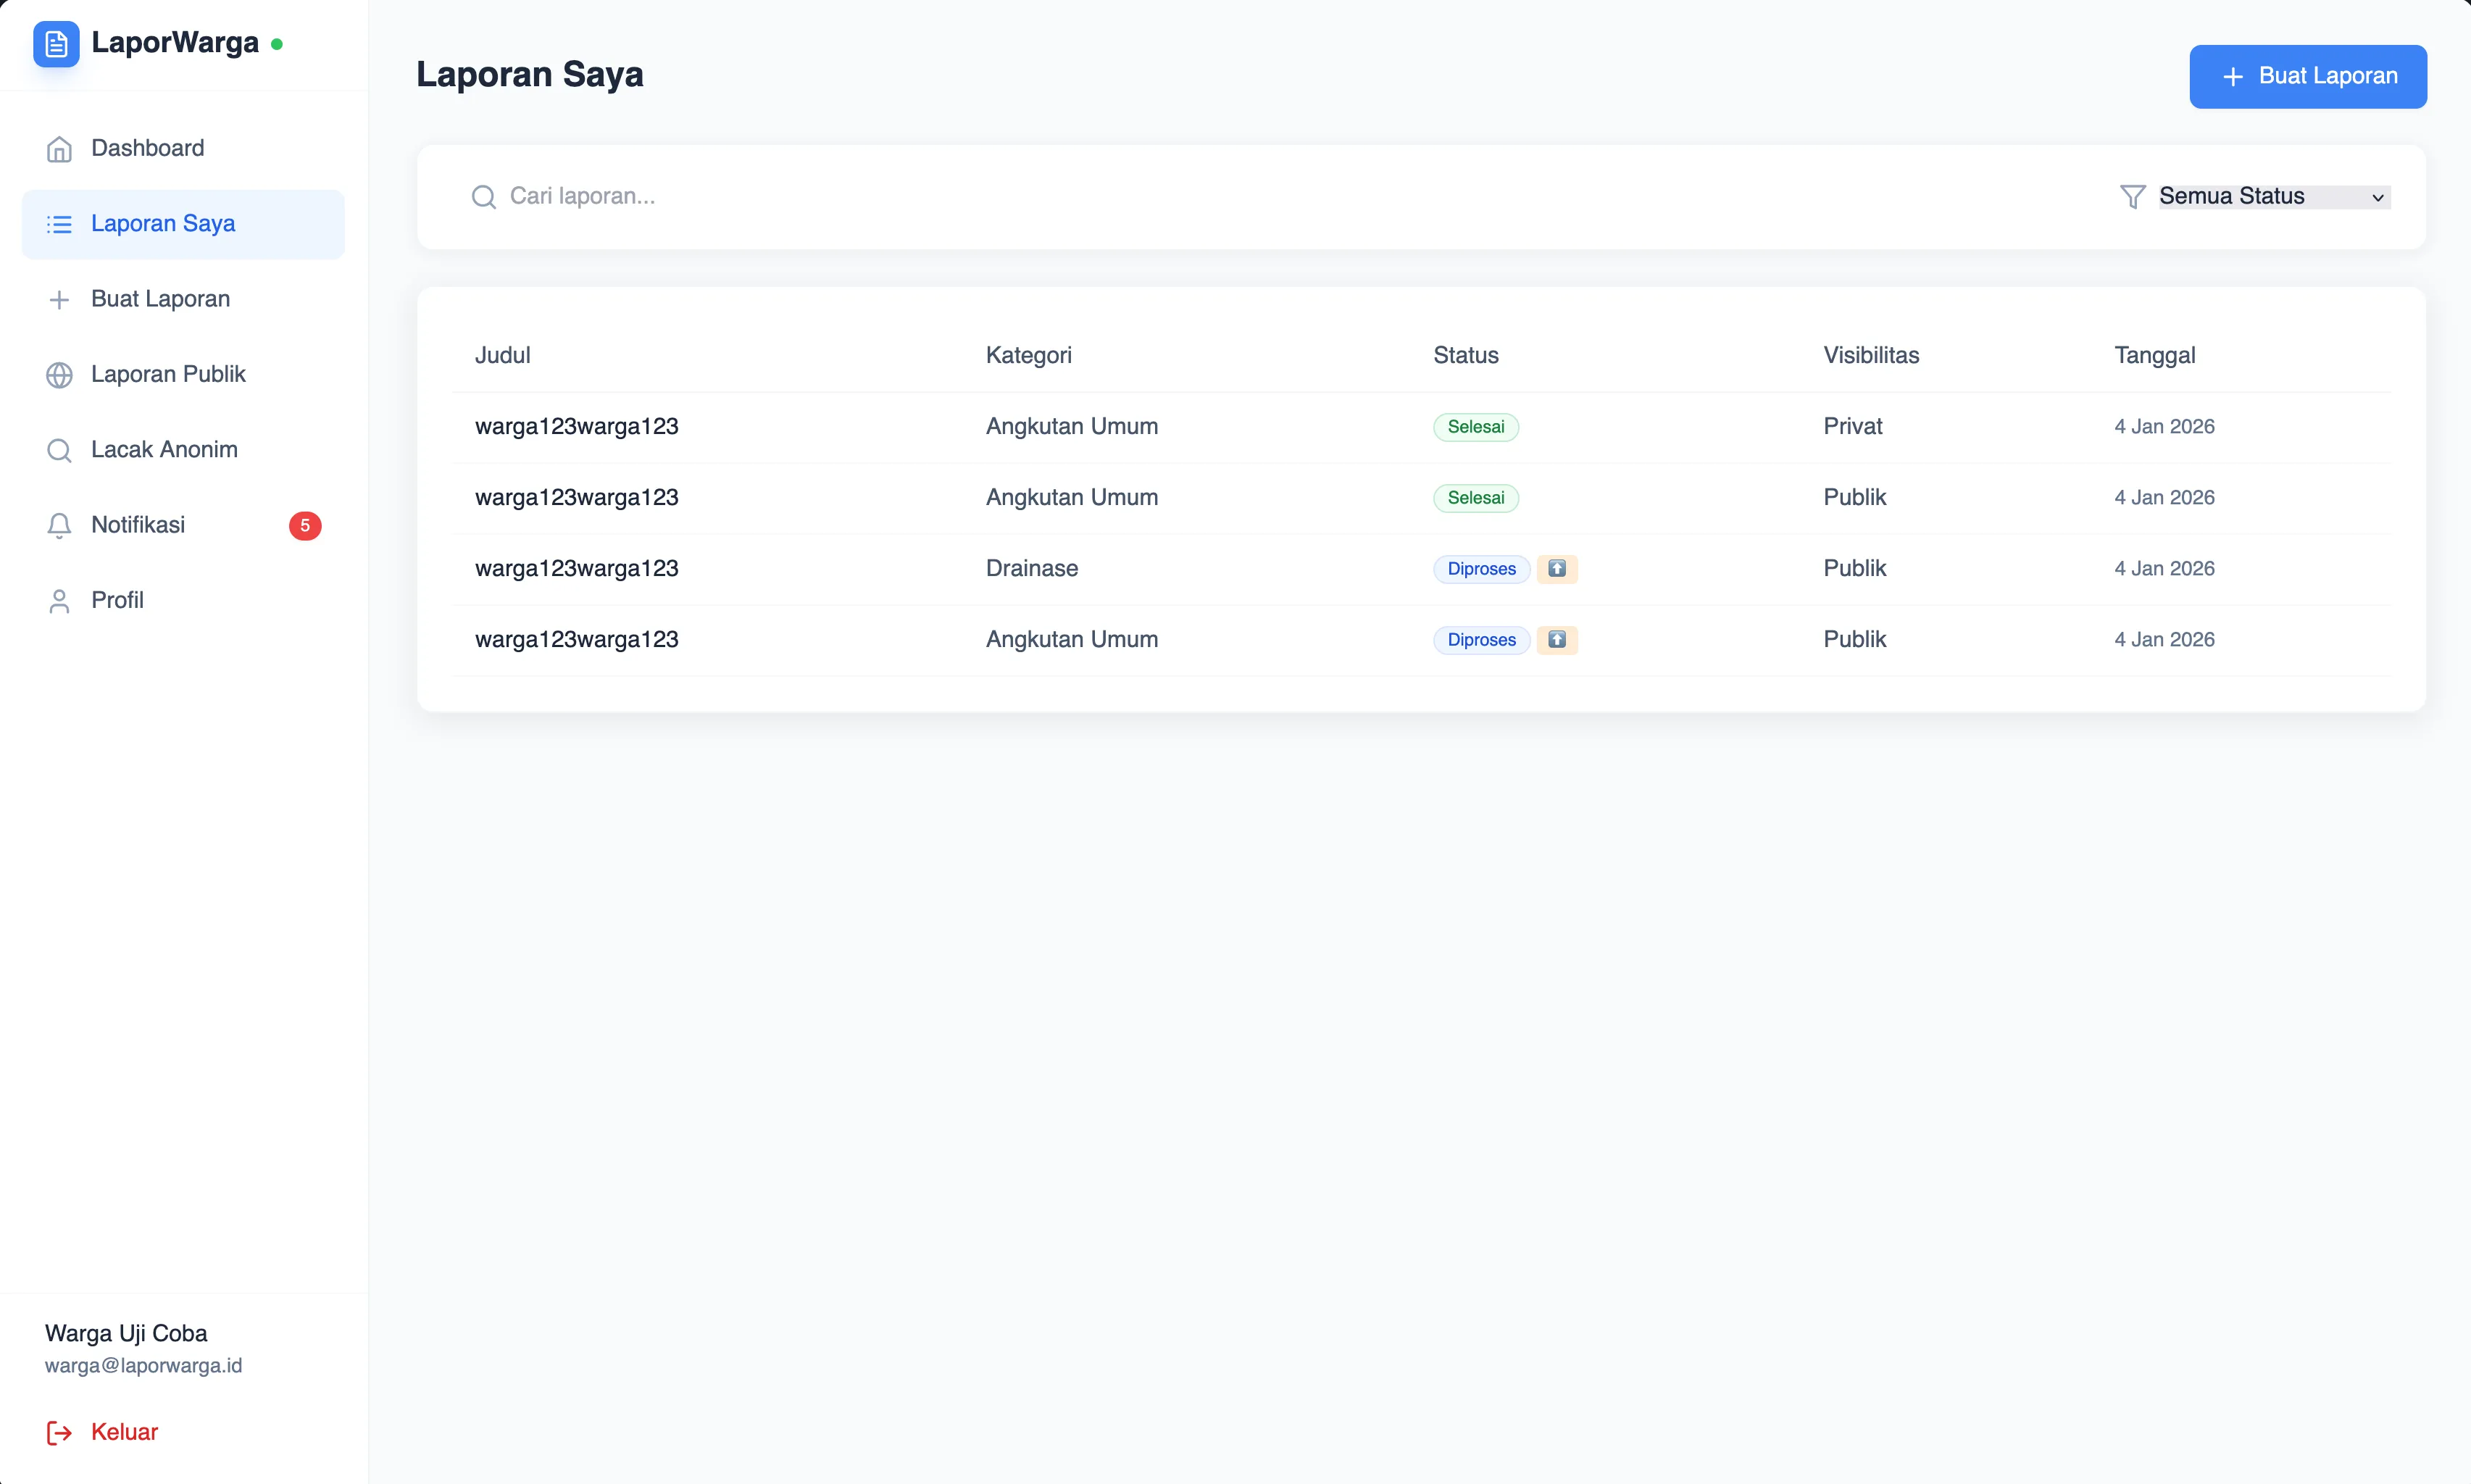Click the Laporan Publik globe icon
The width and height of the screenshot is (2471, 1484).
click(59, 374)
